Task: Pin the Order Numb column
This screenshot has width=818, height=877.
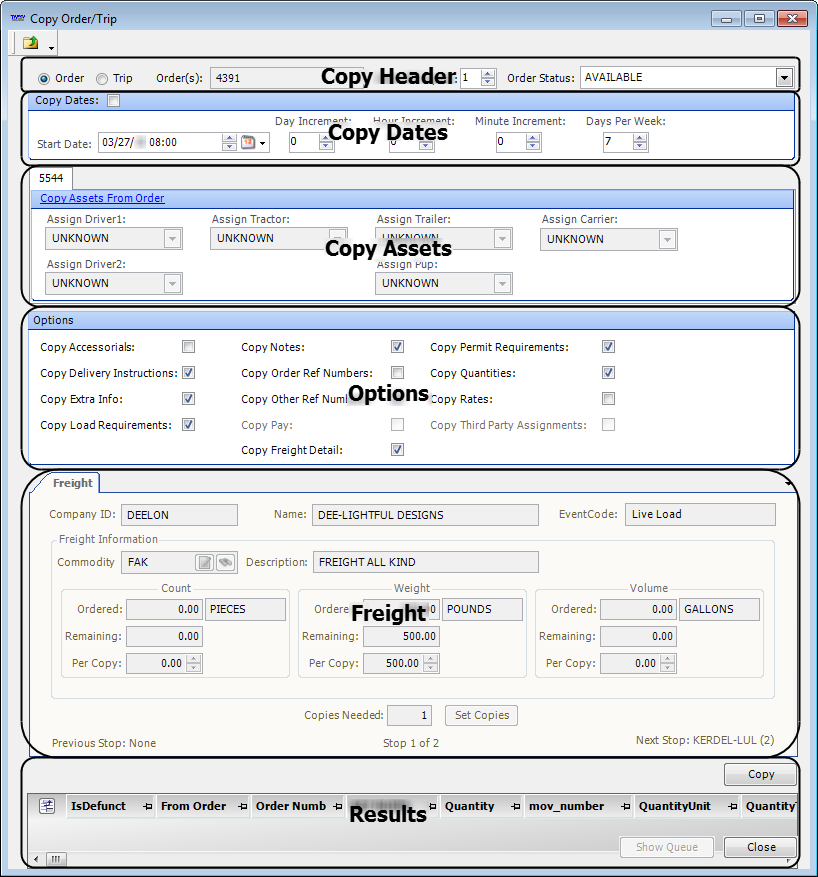Action: (338, 807)
